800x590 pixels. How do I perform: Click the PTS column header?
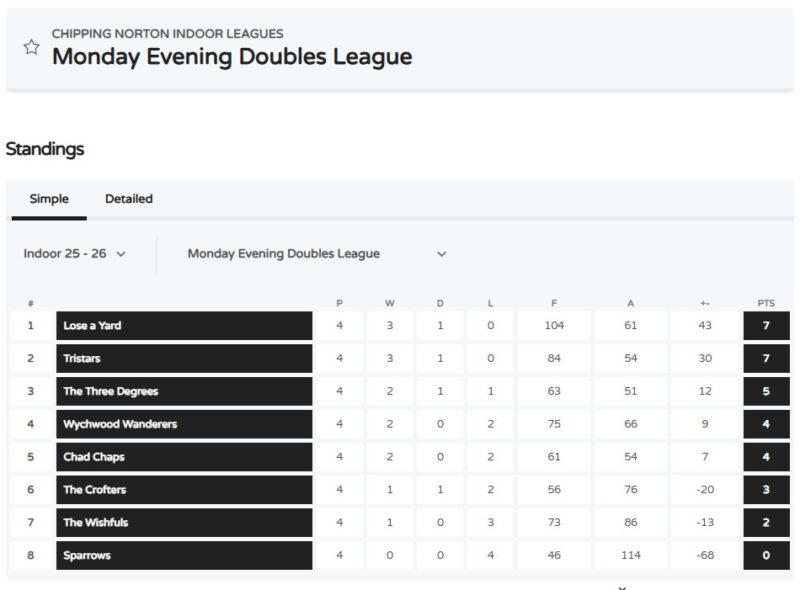[x=766, y=303]
